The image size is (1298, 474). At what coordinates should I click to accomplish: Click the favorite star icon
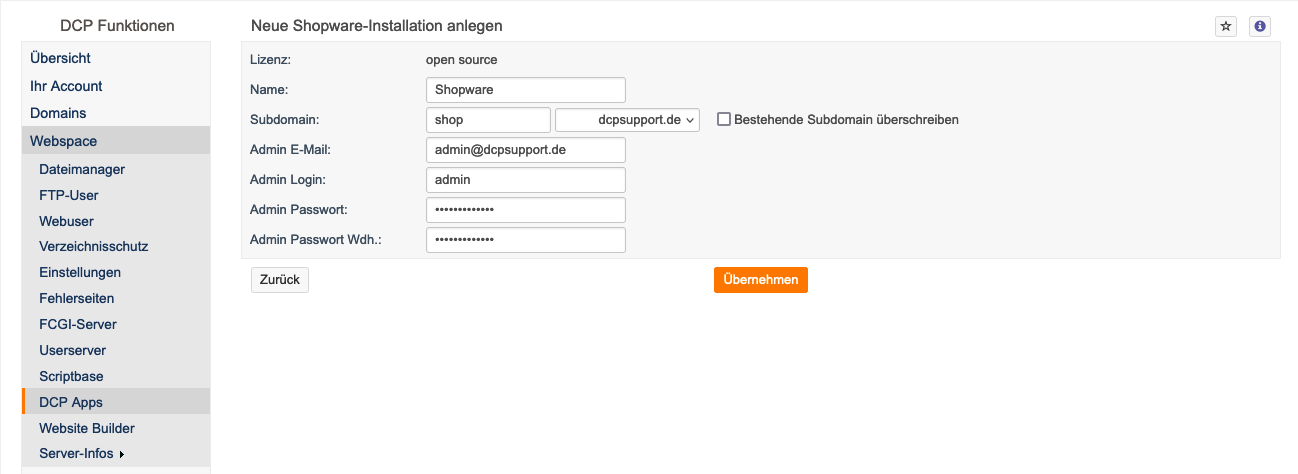[x=1225, y=27]
